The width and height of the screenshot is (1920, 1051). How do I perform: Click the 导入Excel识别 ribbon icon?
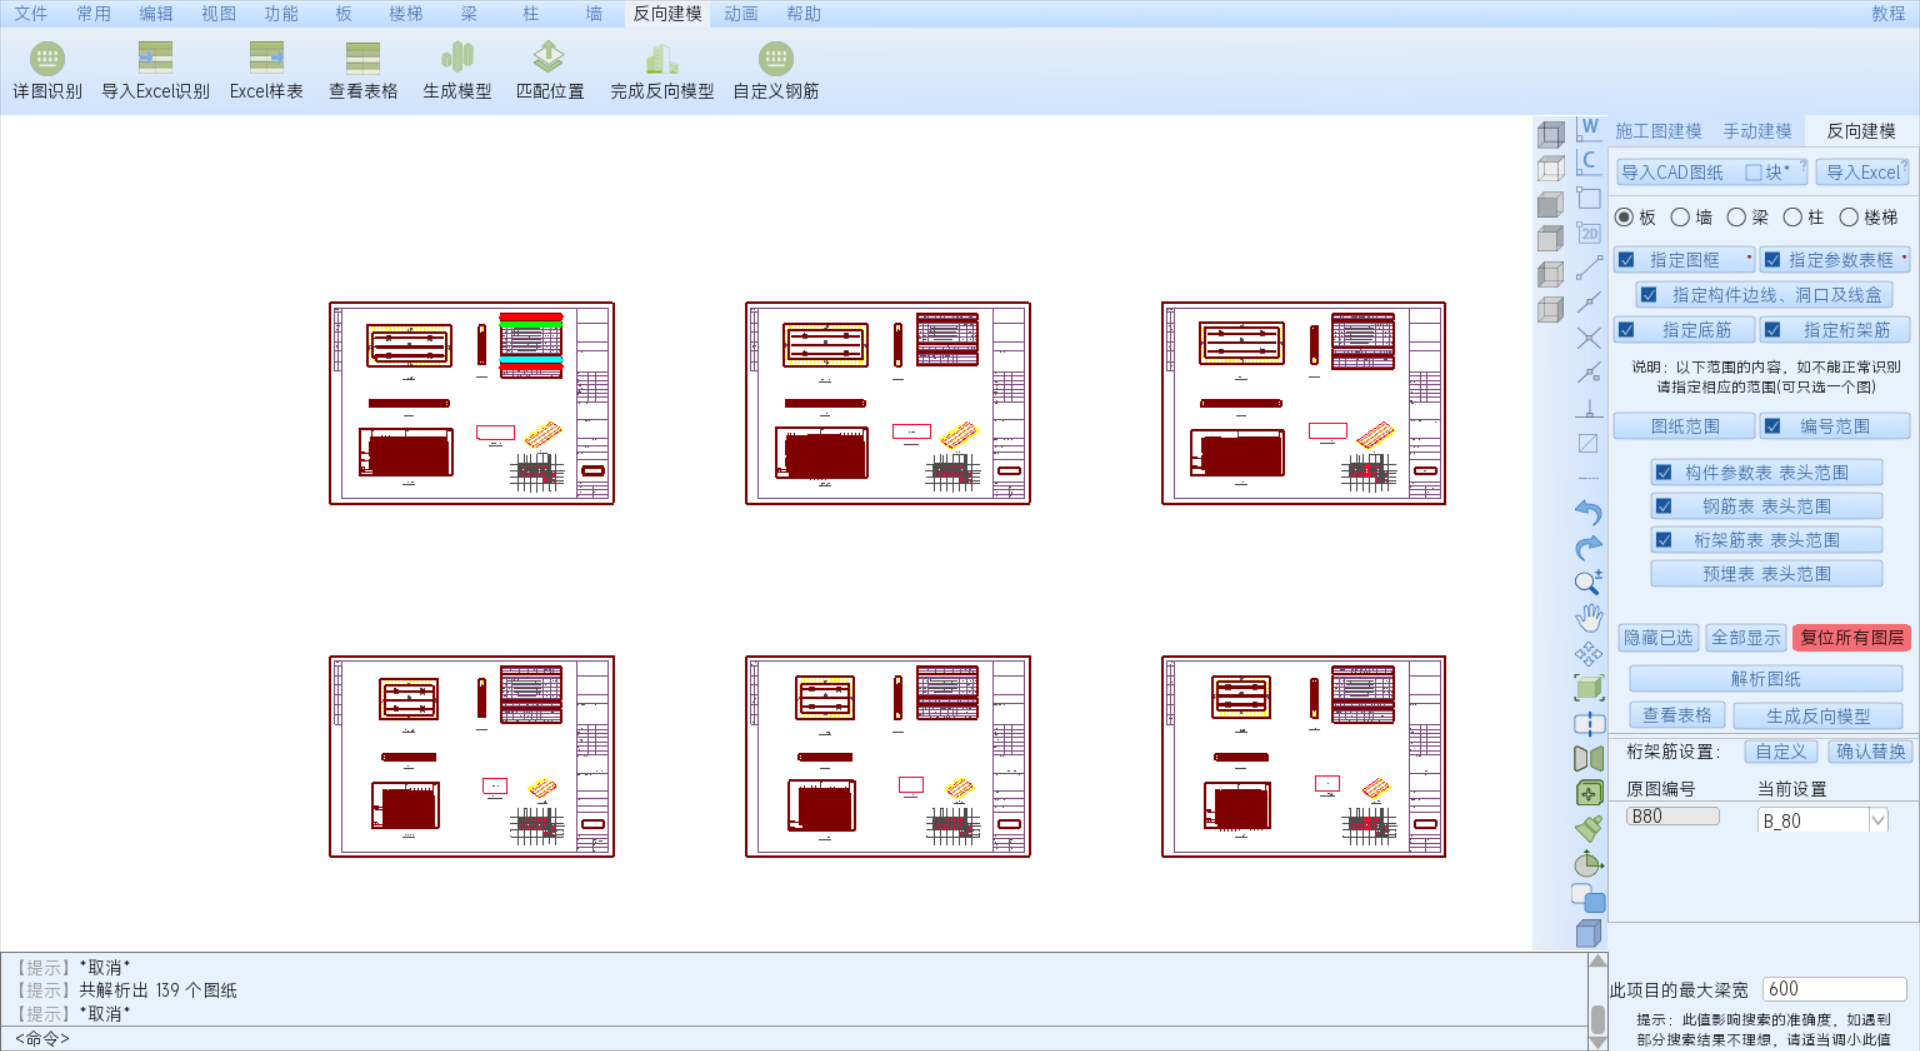[155, 59]
